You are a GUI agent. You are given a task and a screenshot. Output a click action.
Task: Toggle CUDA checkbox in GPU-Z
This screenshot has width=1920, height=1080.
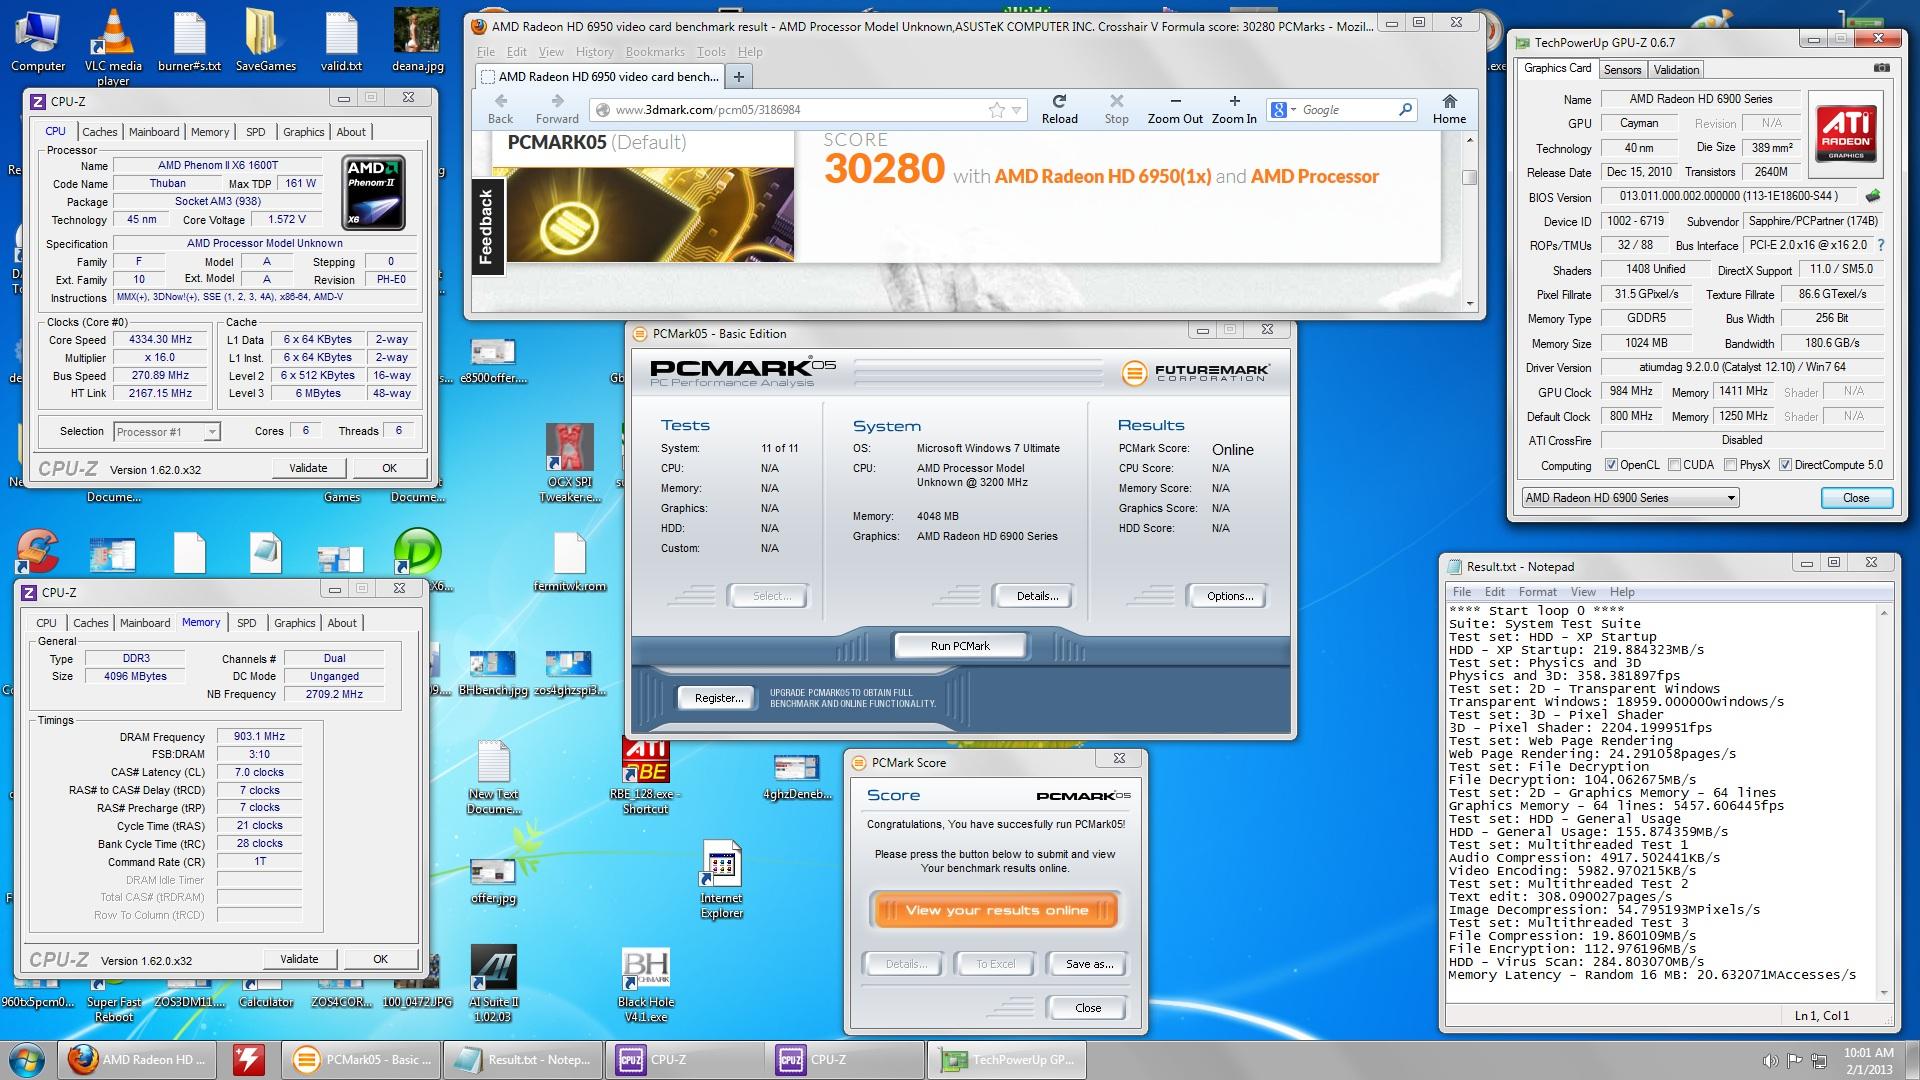pyautogui.click(x=1673, y=465)
